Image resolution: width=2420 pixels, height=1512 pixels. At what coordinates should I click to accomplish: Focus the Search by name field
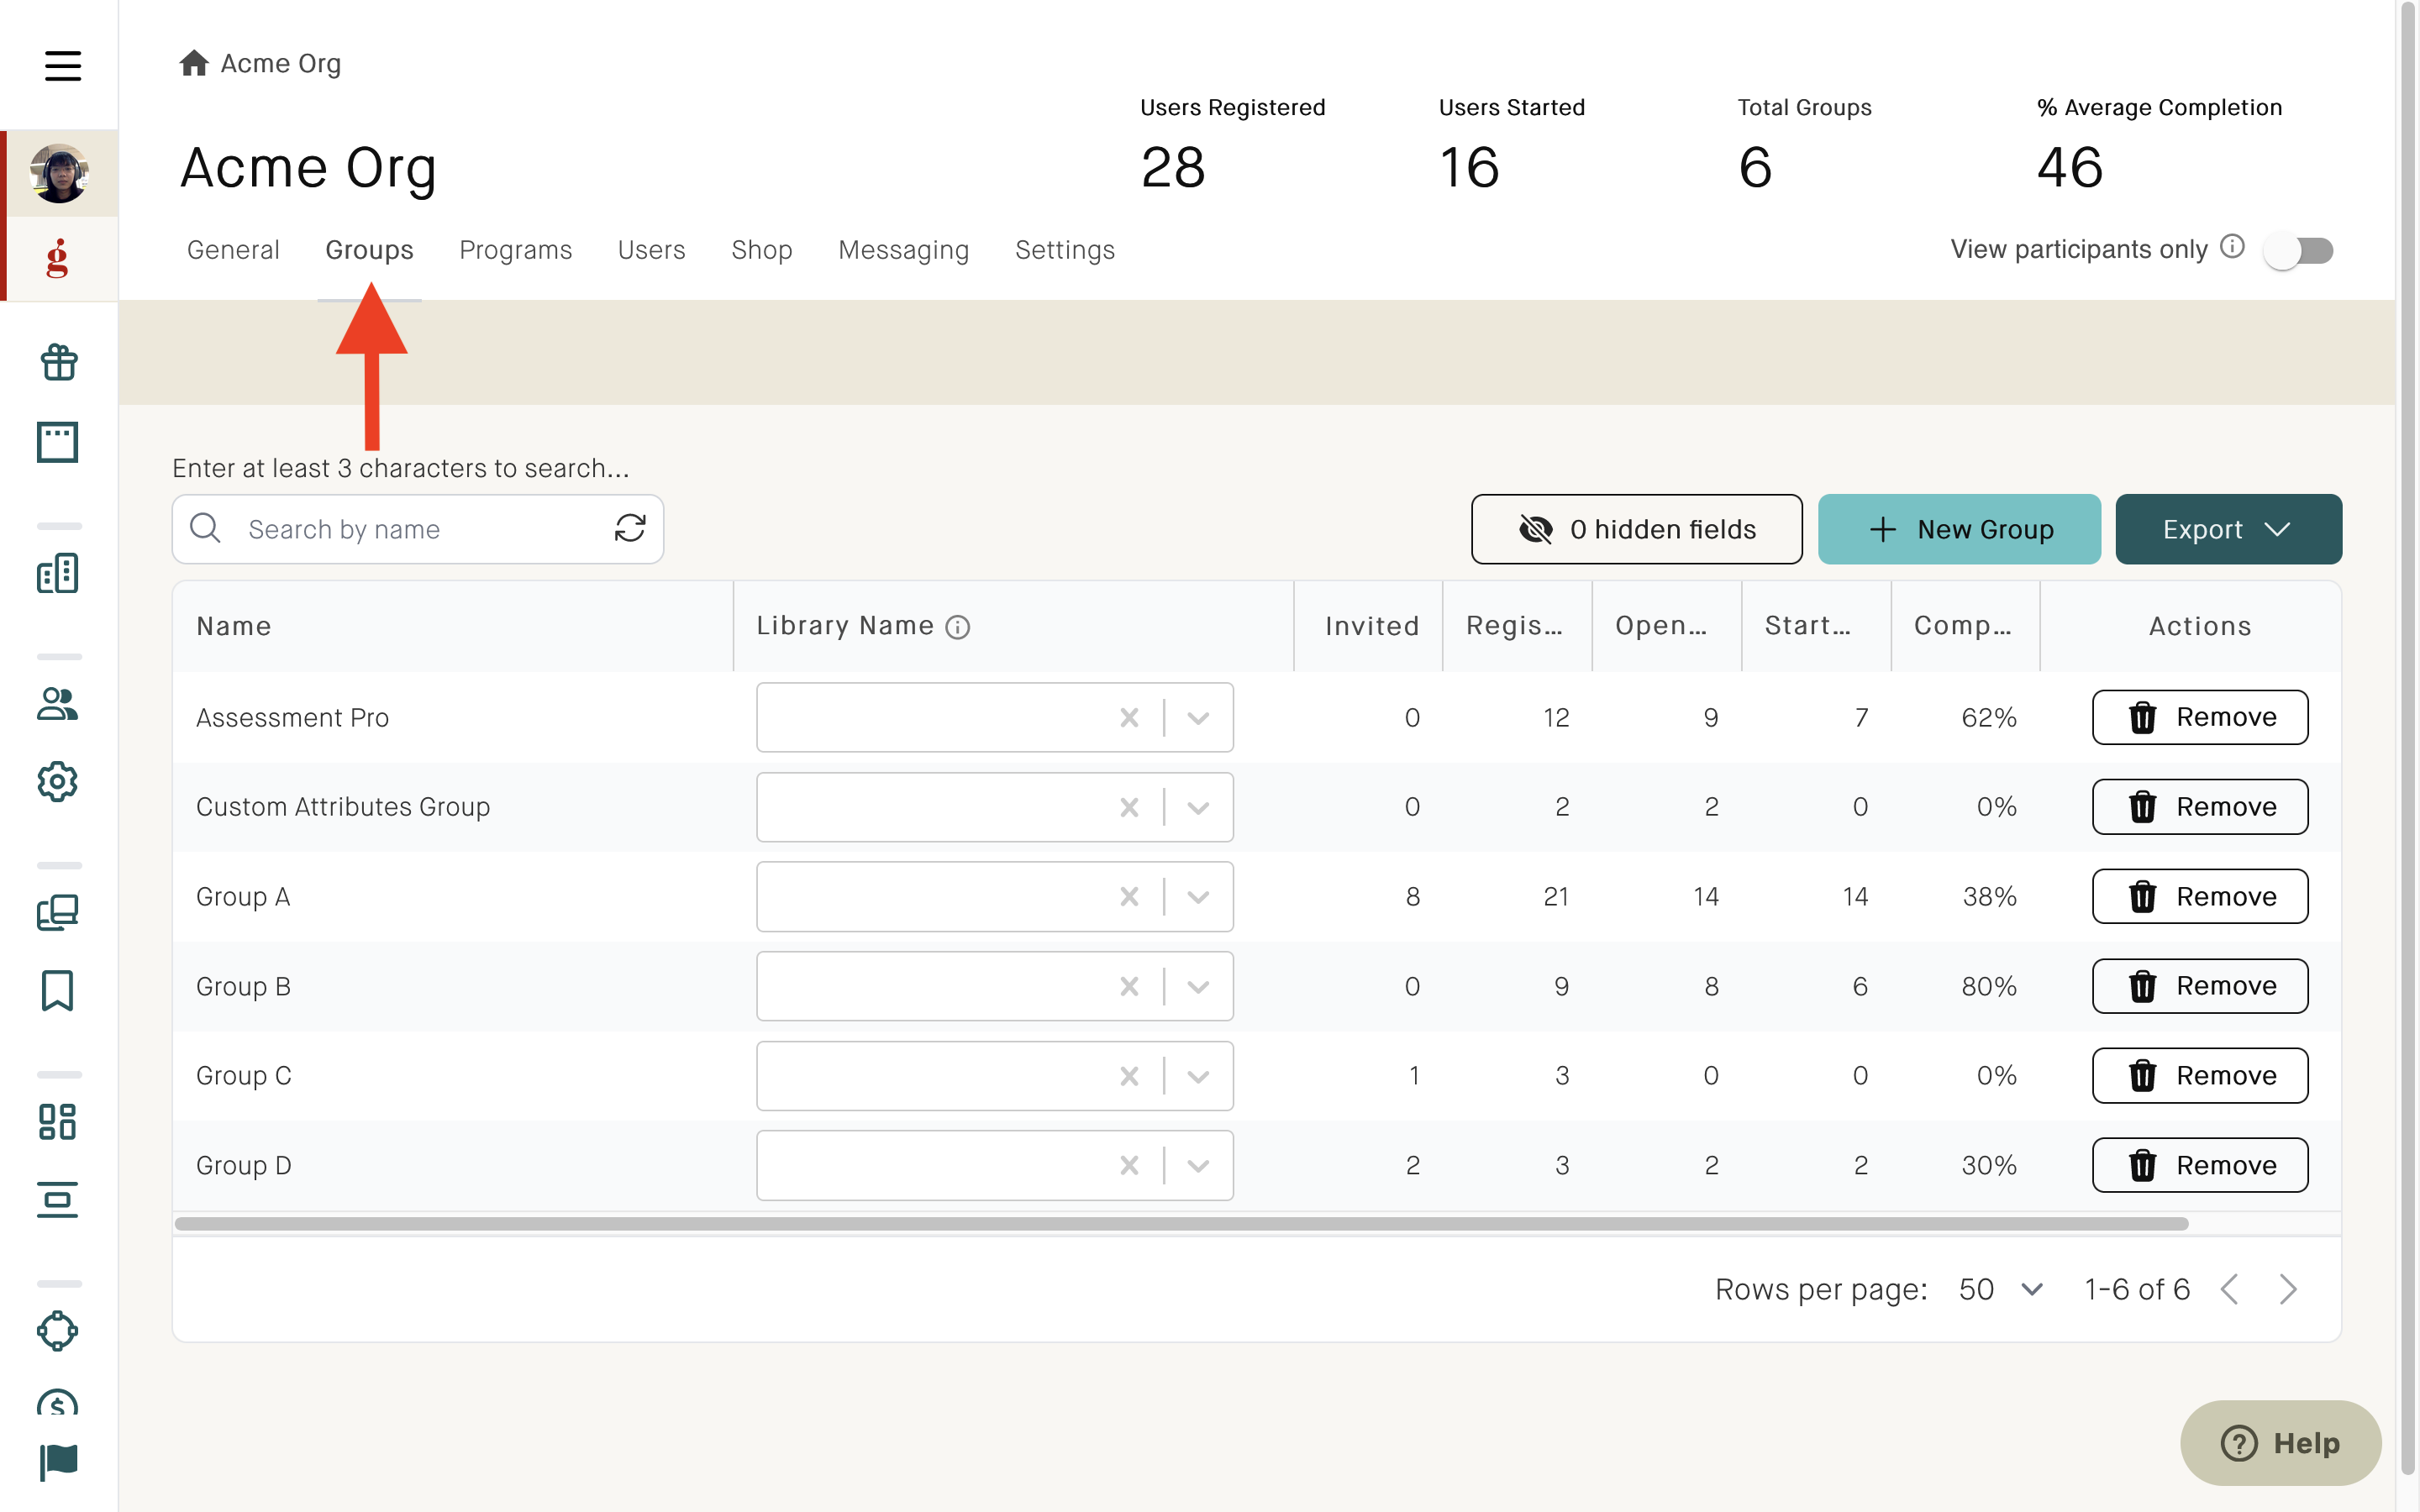pyautogui.click(x=418, y=529)
